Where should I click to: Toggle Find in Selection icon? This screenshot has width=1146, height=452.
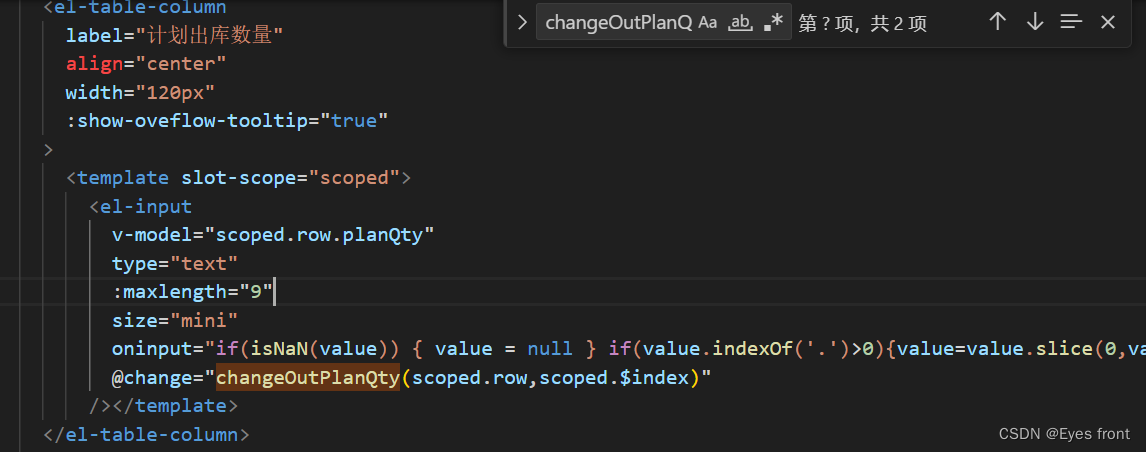(x=1071, y=22)
